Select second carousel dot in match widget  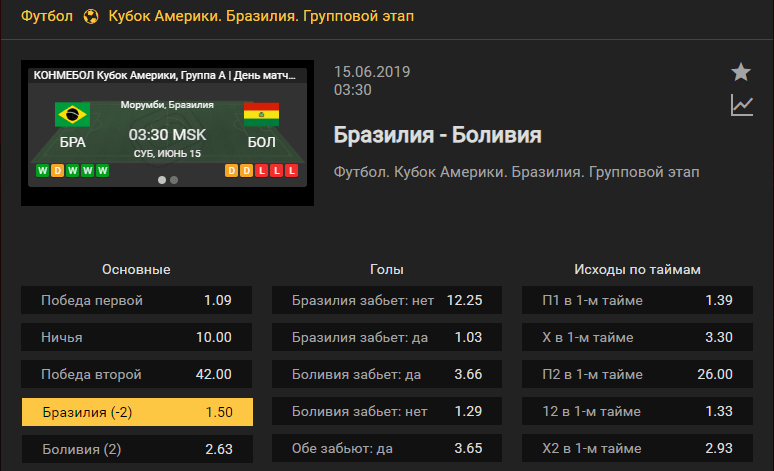pos(174,180)
